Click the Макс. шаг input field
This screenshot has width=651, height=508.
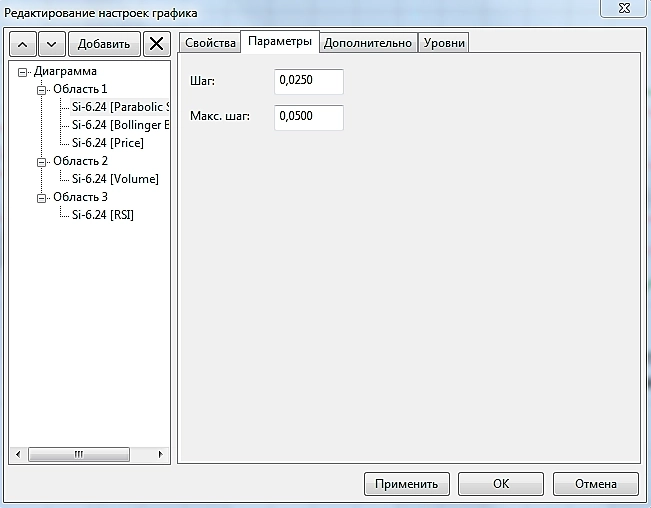click(308, 117)
